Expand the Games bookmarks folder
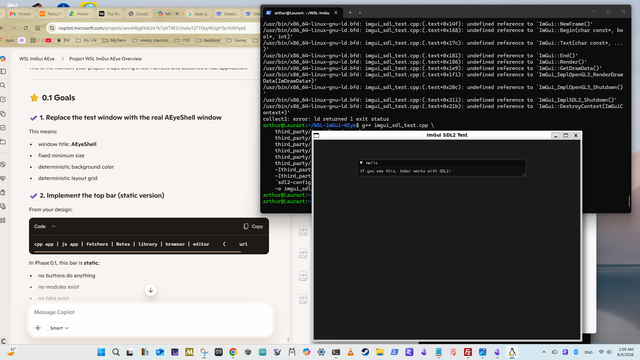The height and width of the screenshot is (360, 640). [x=236, y=40]
